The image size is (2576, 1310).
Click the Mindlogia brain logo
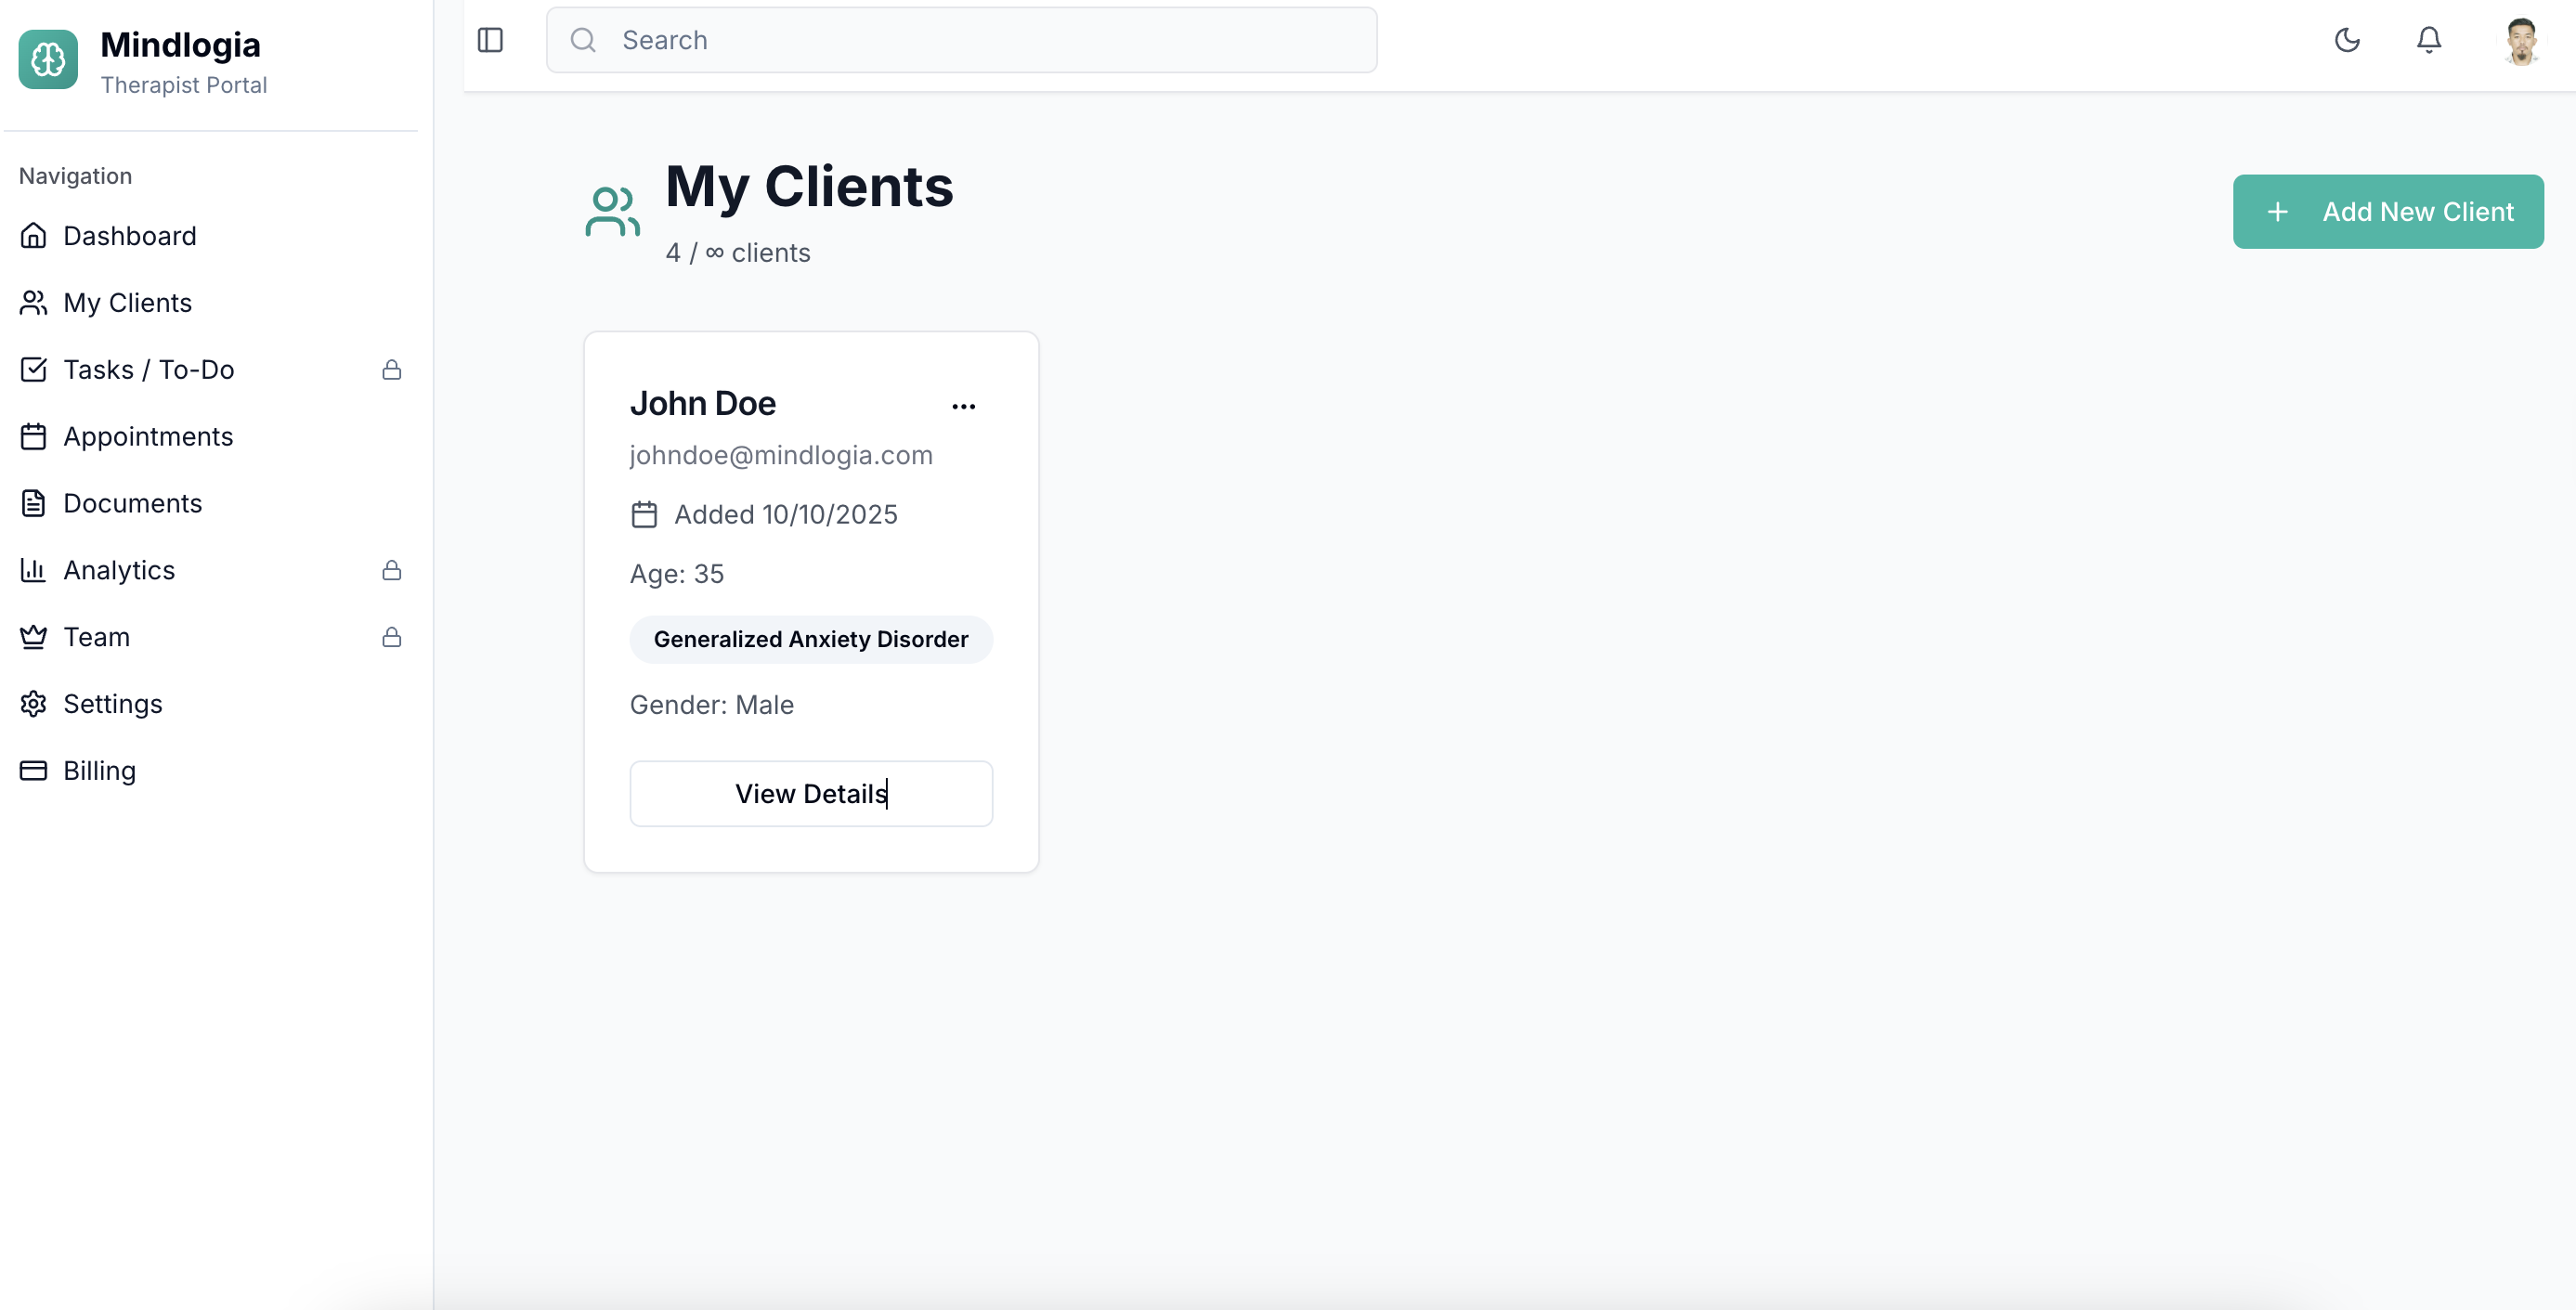click(48, 60)
